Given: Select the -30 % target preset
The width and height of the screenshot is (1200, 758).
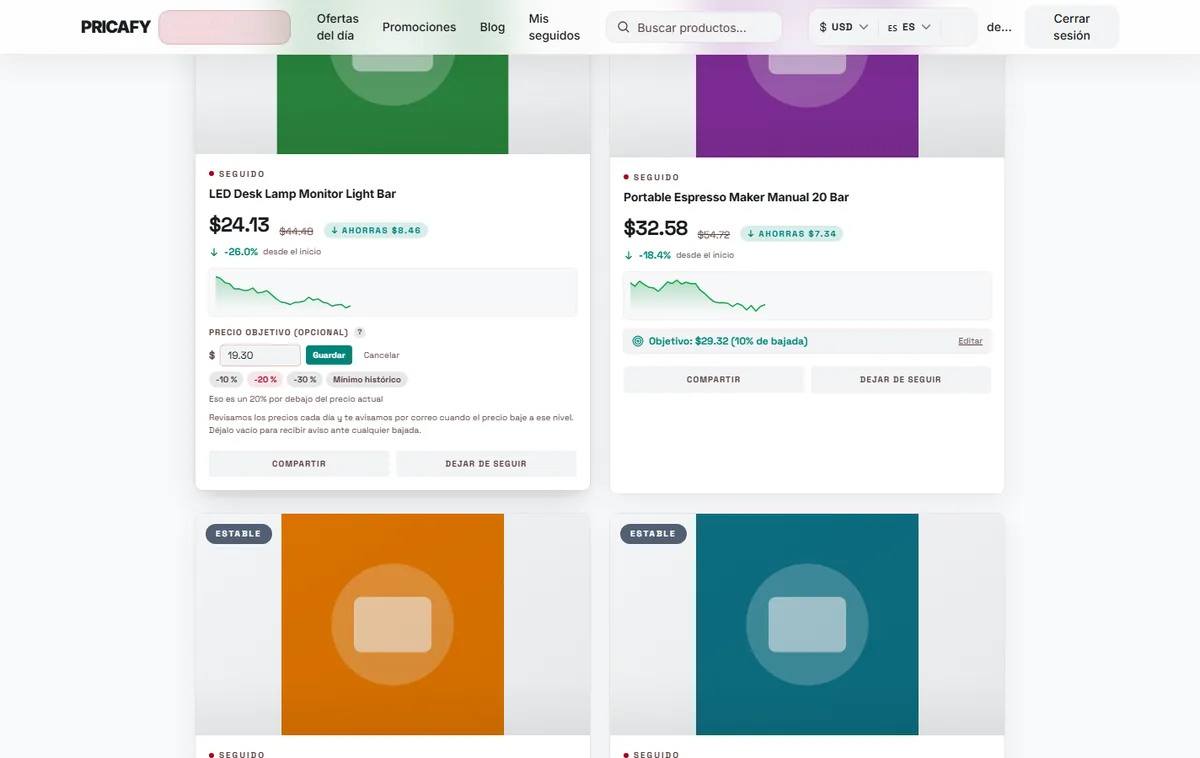Looking at the screenshot, I should pos(304,379).
